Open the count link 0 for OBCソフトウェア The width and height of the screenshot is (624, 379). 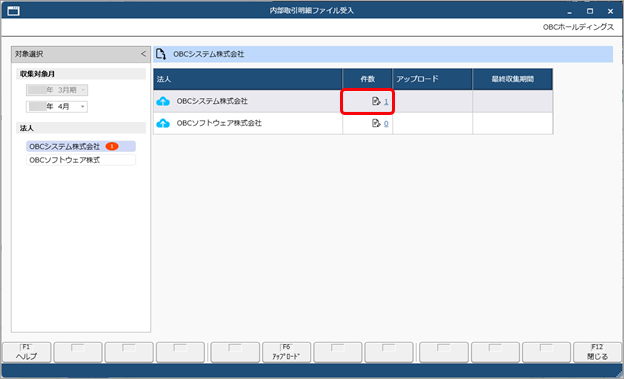(x=386, y=124)
